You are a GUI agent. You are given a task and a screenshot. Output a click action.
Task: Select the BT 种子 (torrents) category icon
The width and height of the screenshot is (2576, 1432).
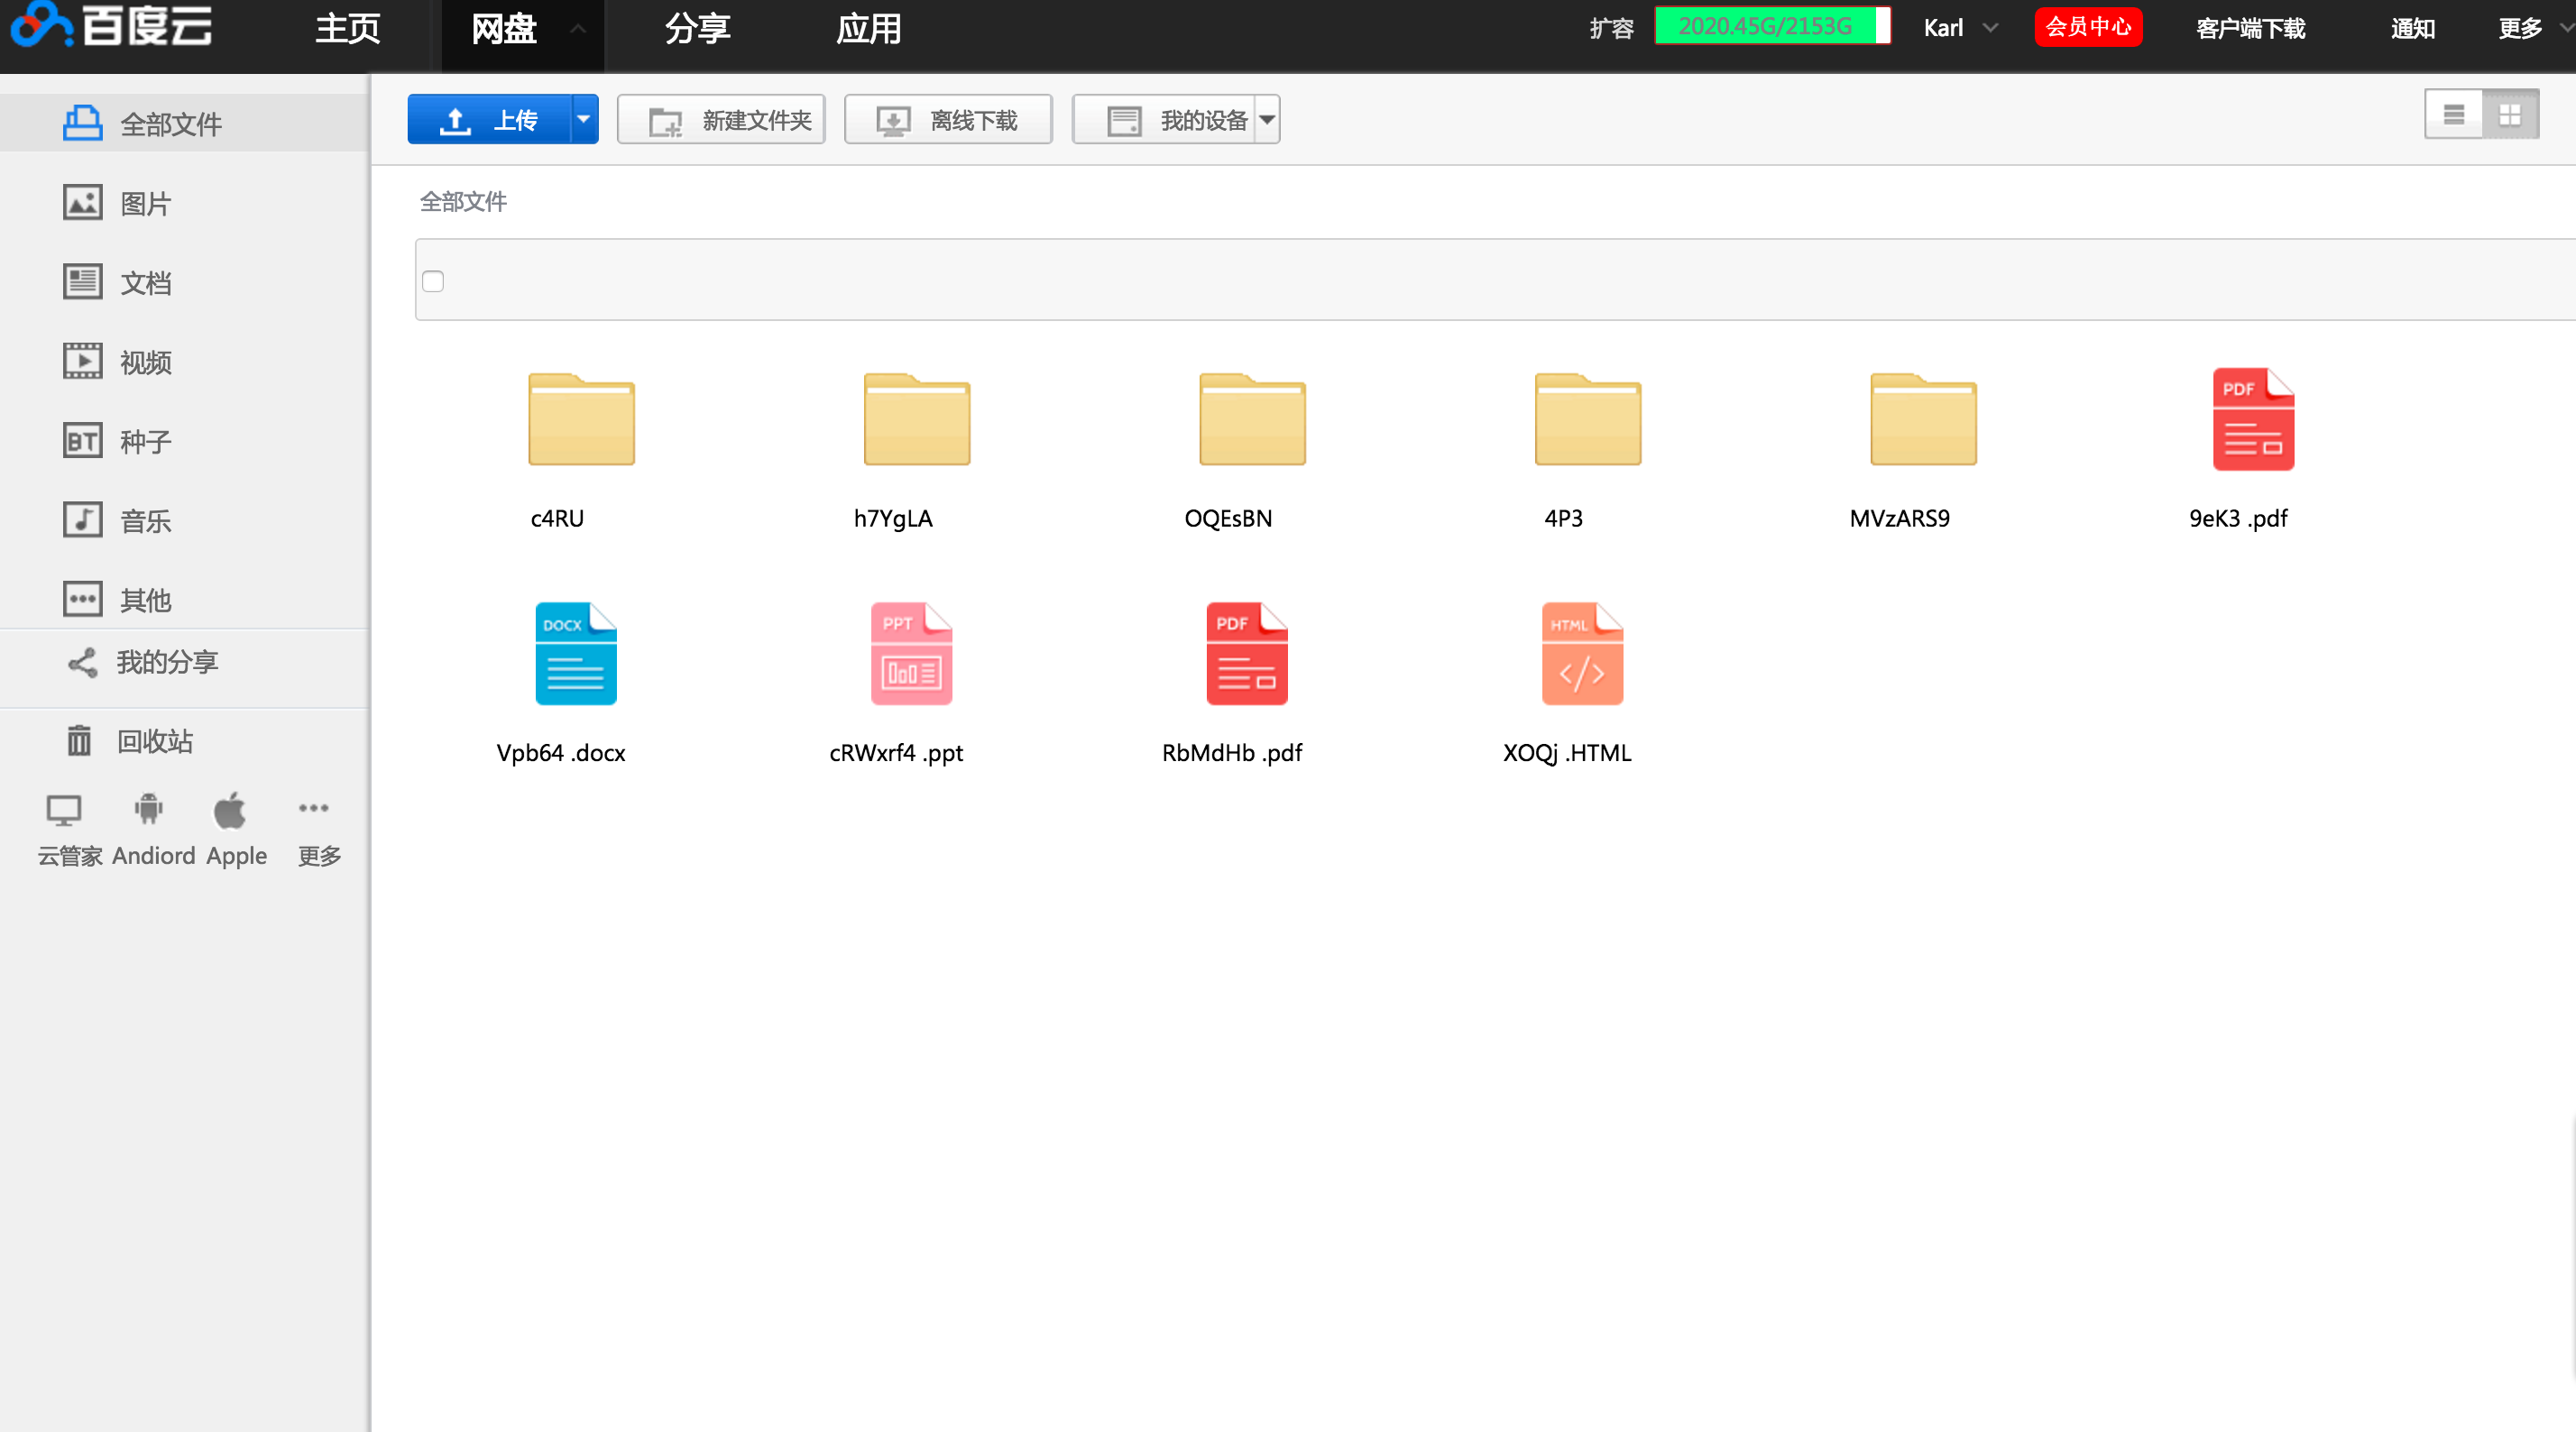pyautogui.click(x=82, y=441)
